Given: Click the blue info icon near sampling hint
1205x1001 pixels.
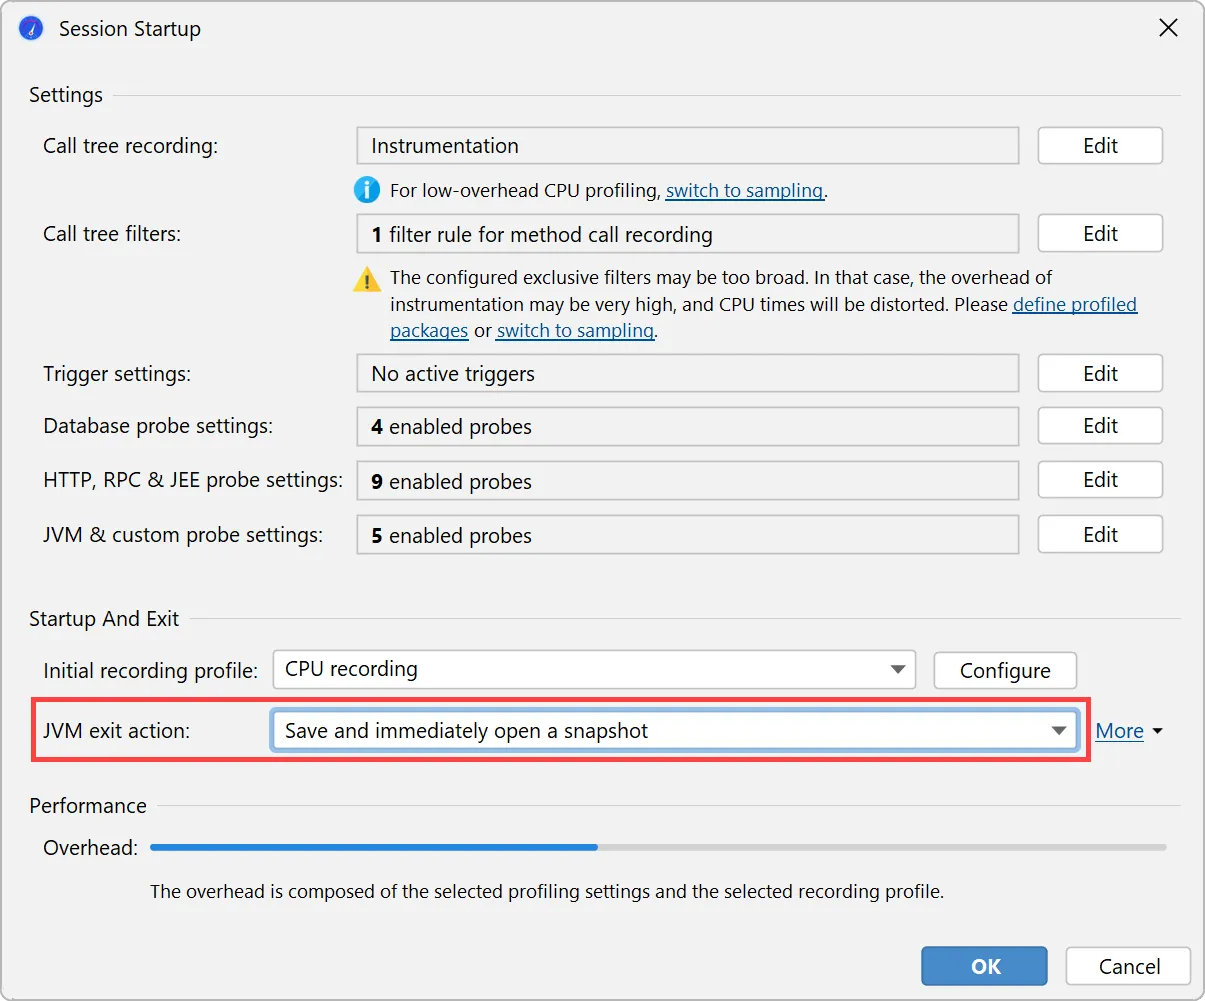Looking at the screenshot, I should click(x=367, y=189).
